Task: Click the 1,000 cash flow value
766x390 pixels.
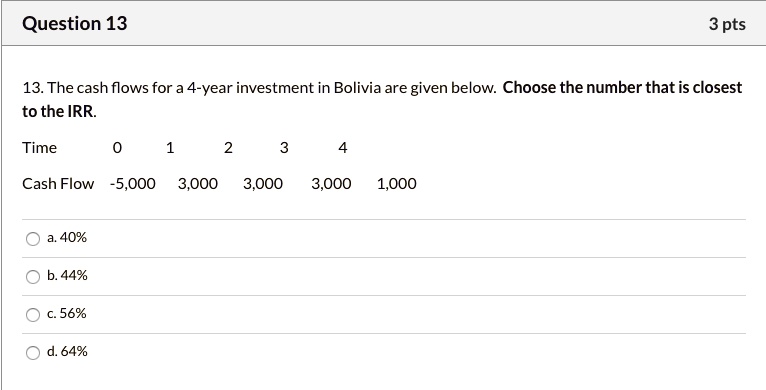Action: pos(397,184)
